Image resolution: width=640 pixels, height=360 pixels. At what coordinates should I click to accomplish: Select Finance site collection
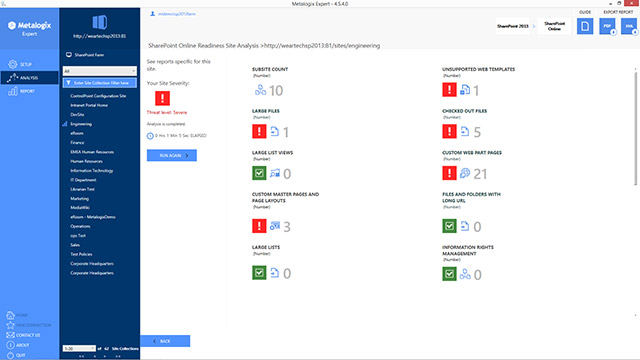point(77,142)
